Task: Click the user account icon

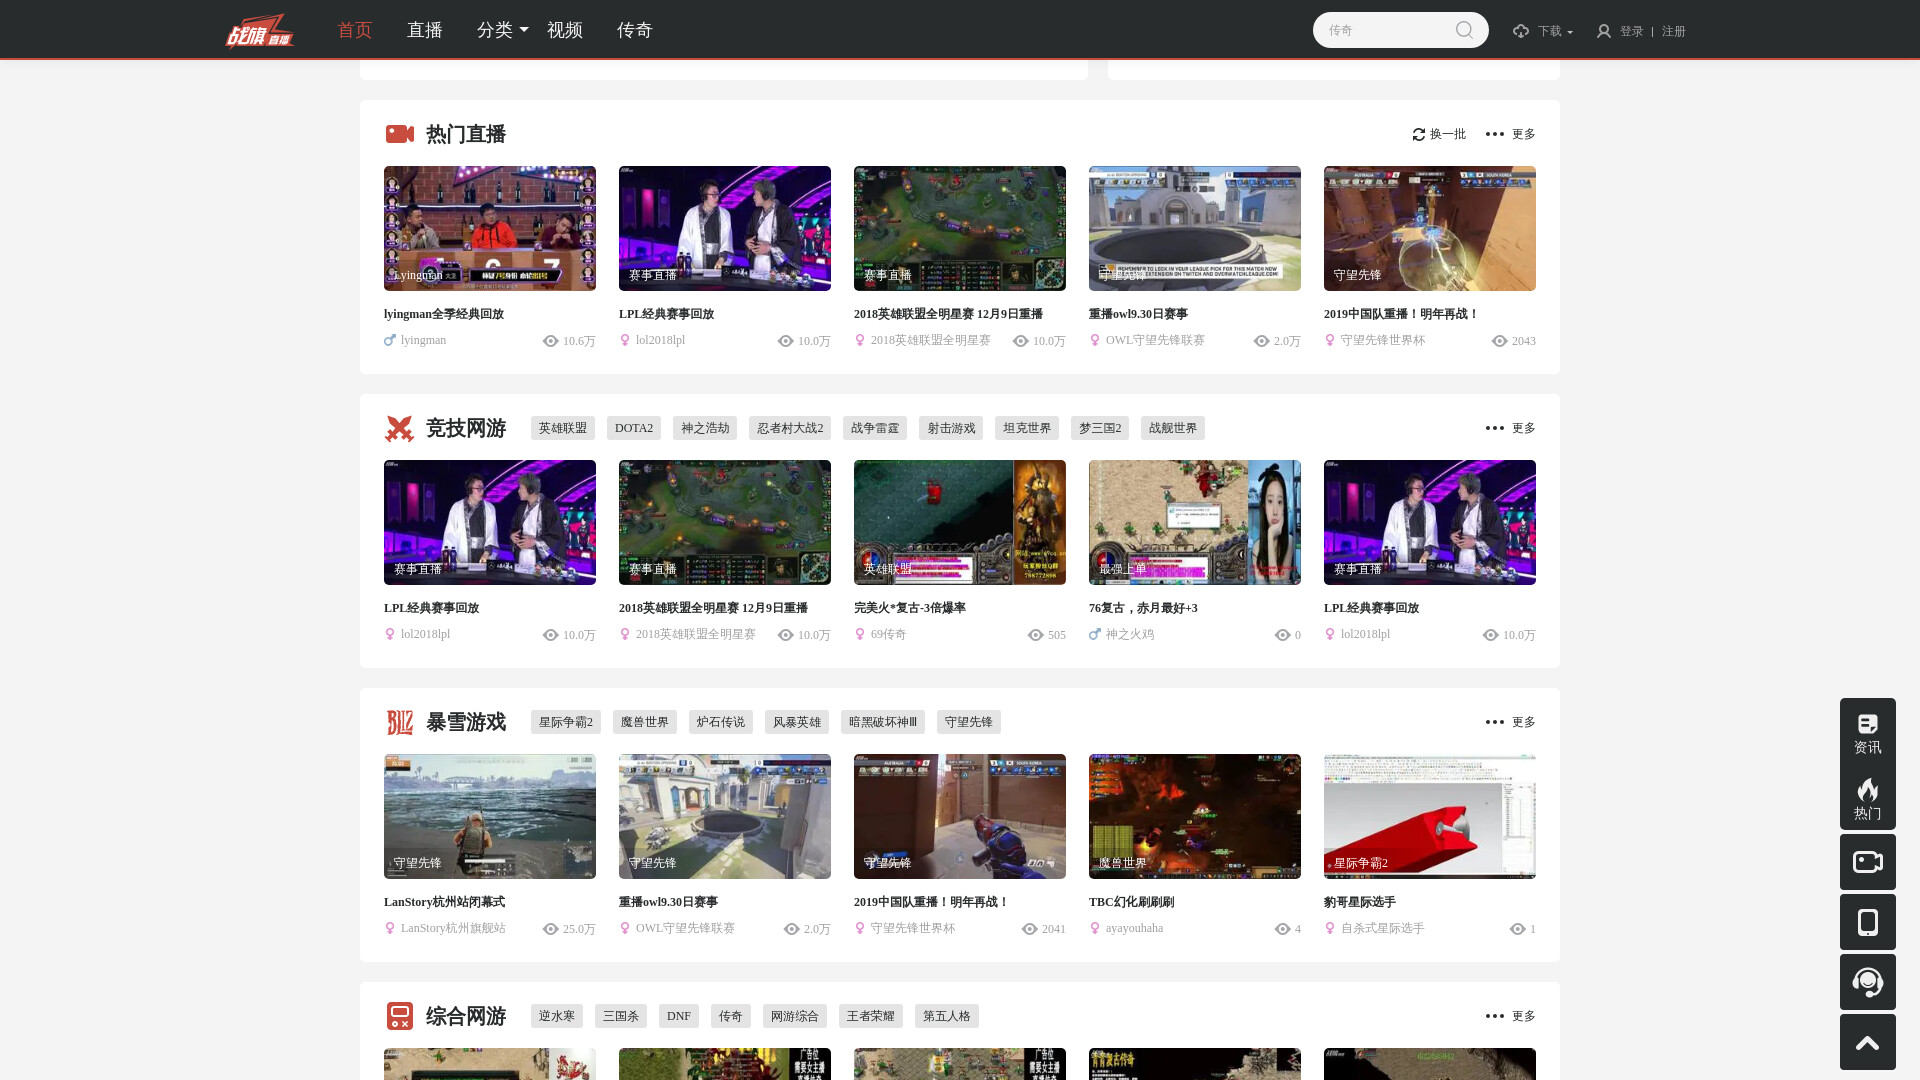Action: 1604,31
